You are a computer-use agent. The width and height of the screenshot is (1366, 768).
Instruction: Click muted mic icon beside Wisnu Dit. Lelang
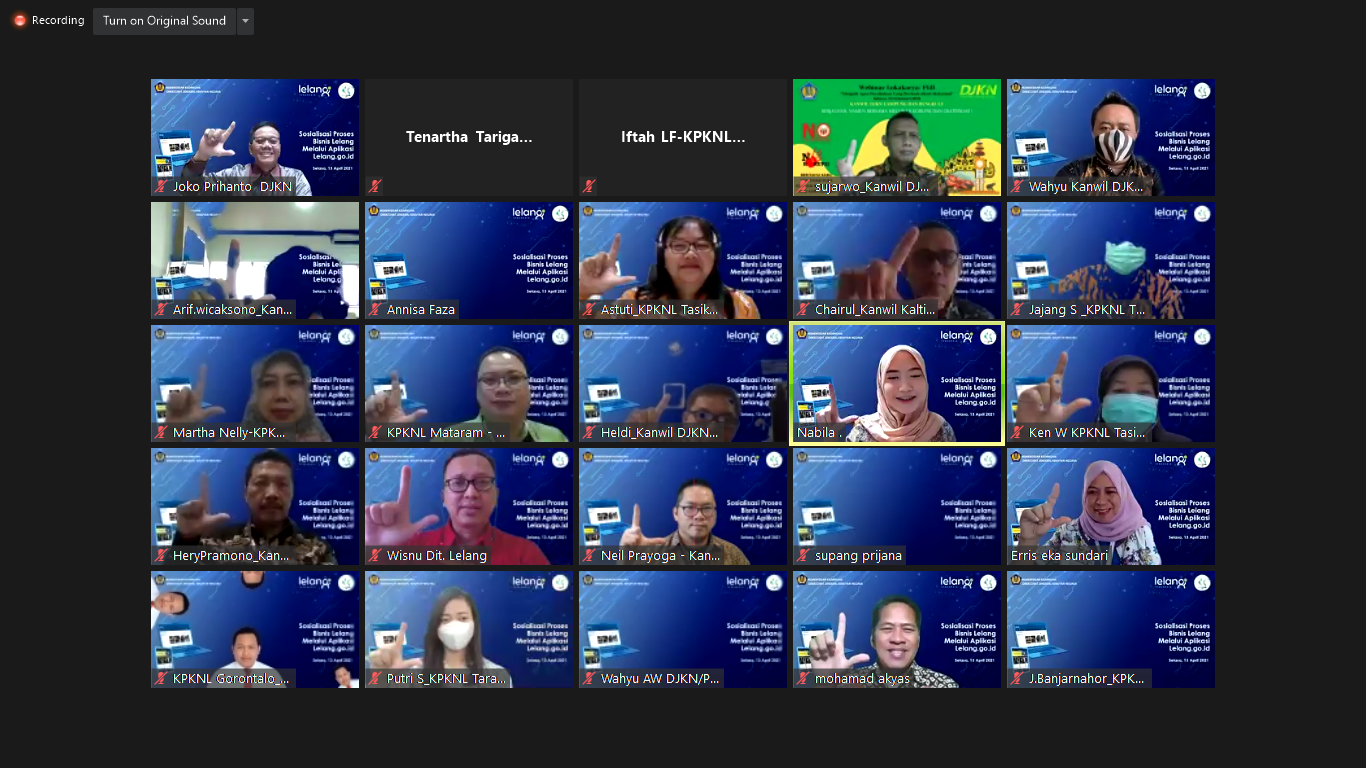point(375,556)
